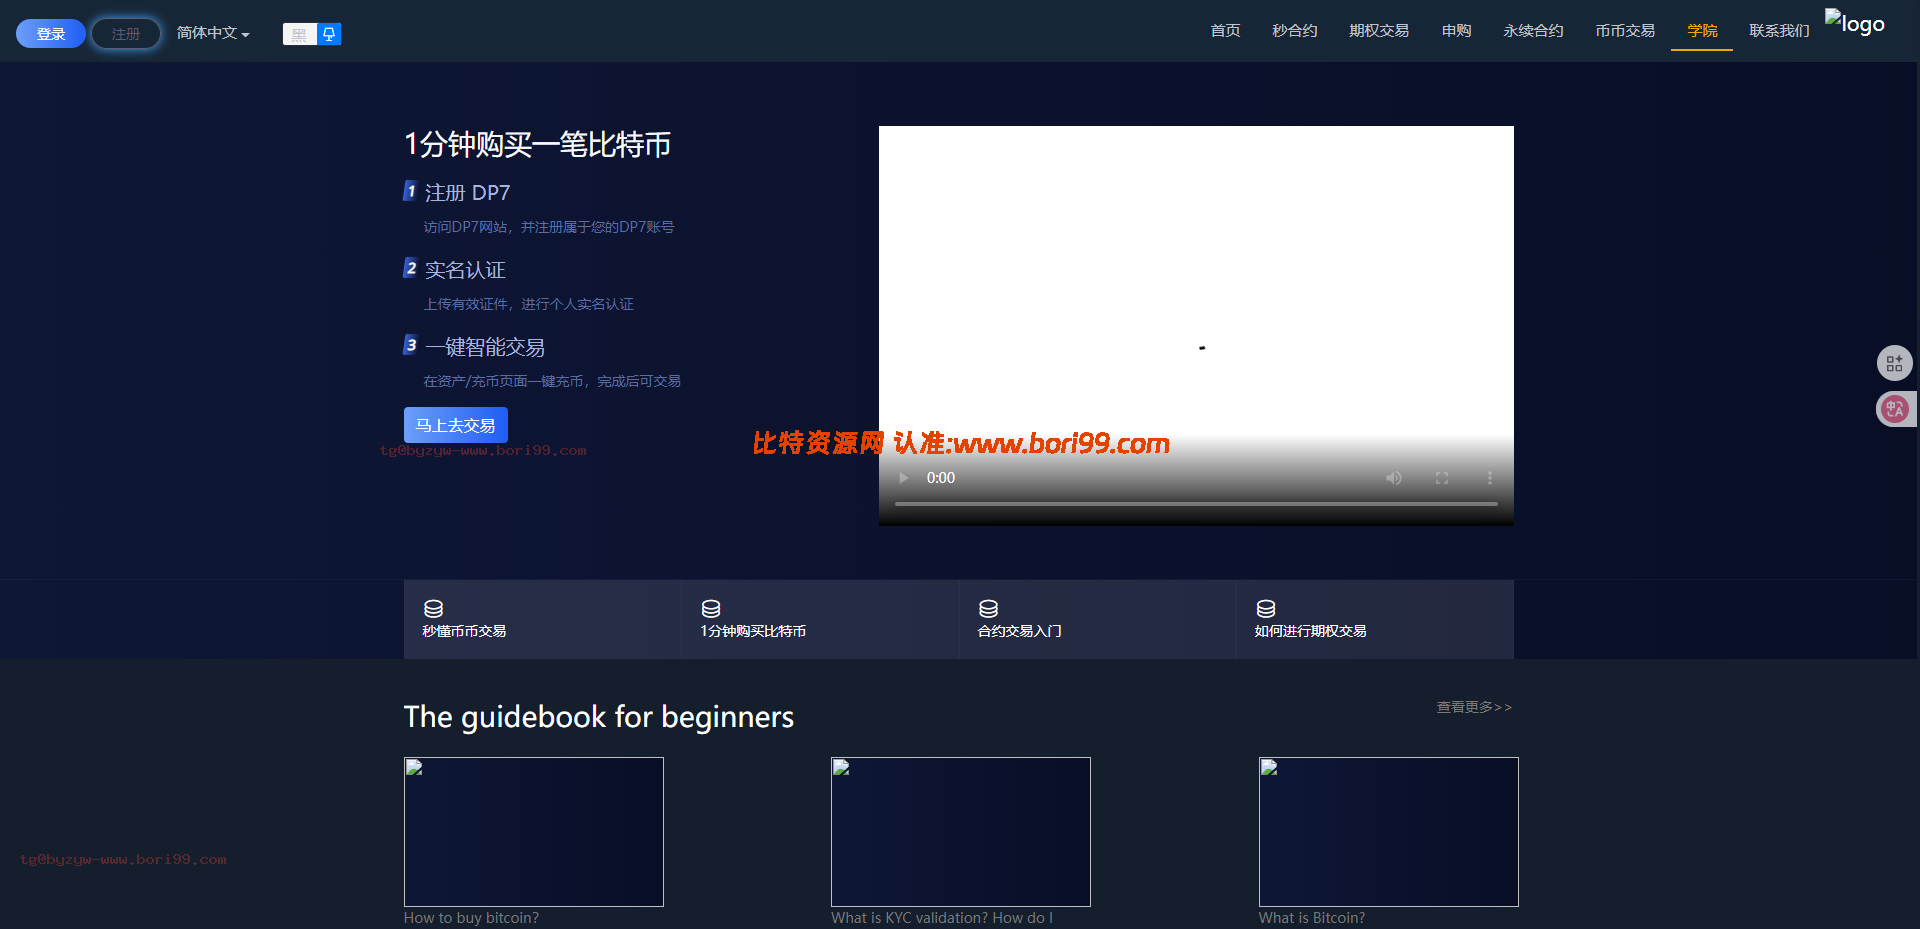Open the How to buy bitcoin thumbnail
1920x929 pixels.
tap(534, 832)
